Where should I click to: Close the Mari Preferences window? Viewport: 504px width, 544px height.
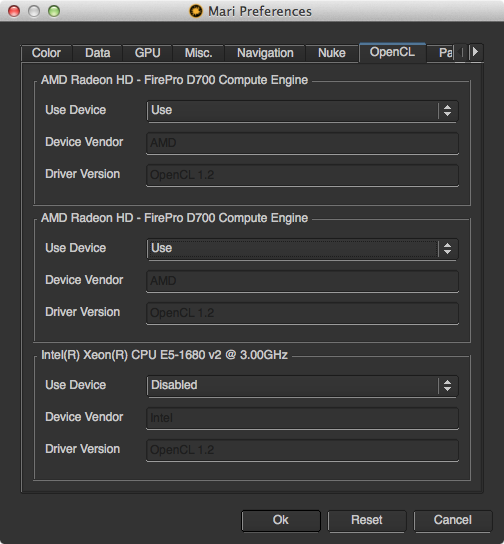click(x=14, y=11)
